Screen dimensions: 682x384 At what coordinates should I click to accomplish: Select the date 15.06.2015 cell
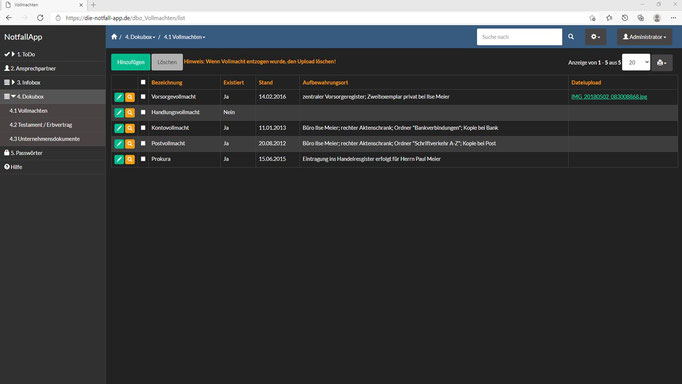(272, 159)
